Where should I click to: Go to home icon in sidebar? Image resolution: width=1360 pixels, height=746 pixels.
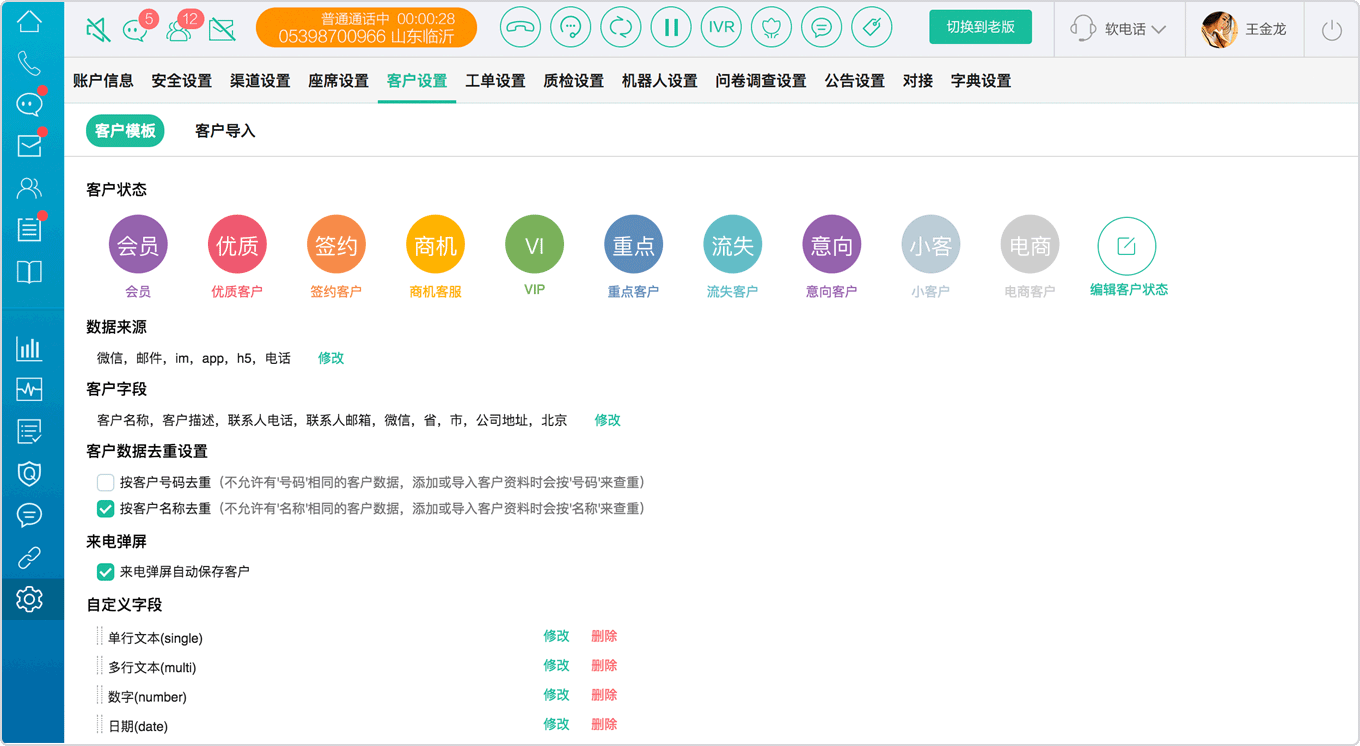(x=30, y=21)
